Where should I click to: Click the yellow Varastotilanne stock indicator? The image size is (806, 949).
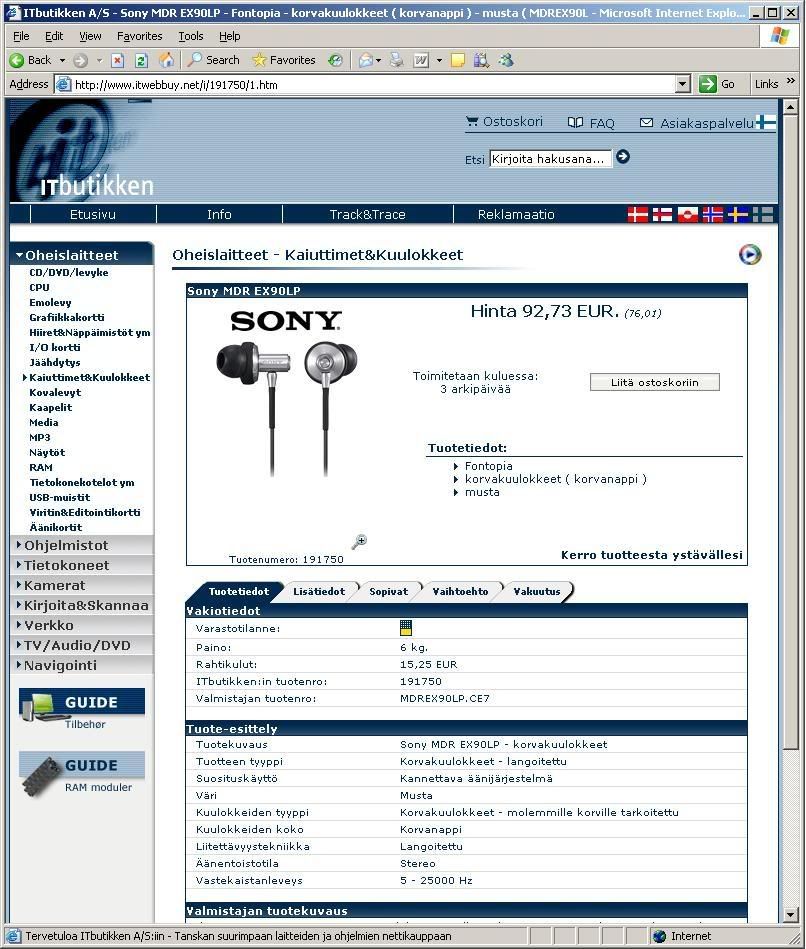coord(406,628)
